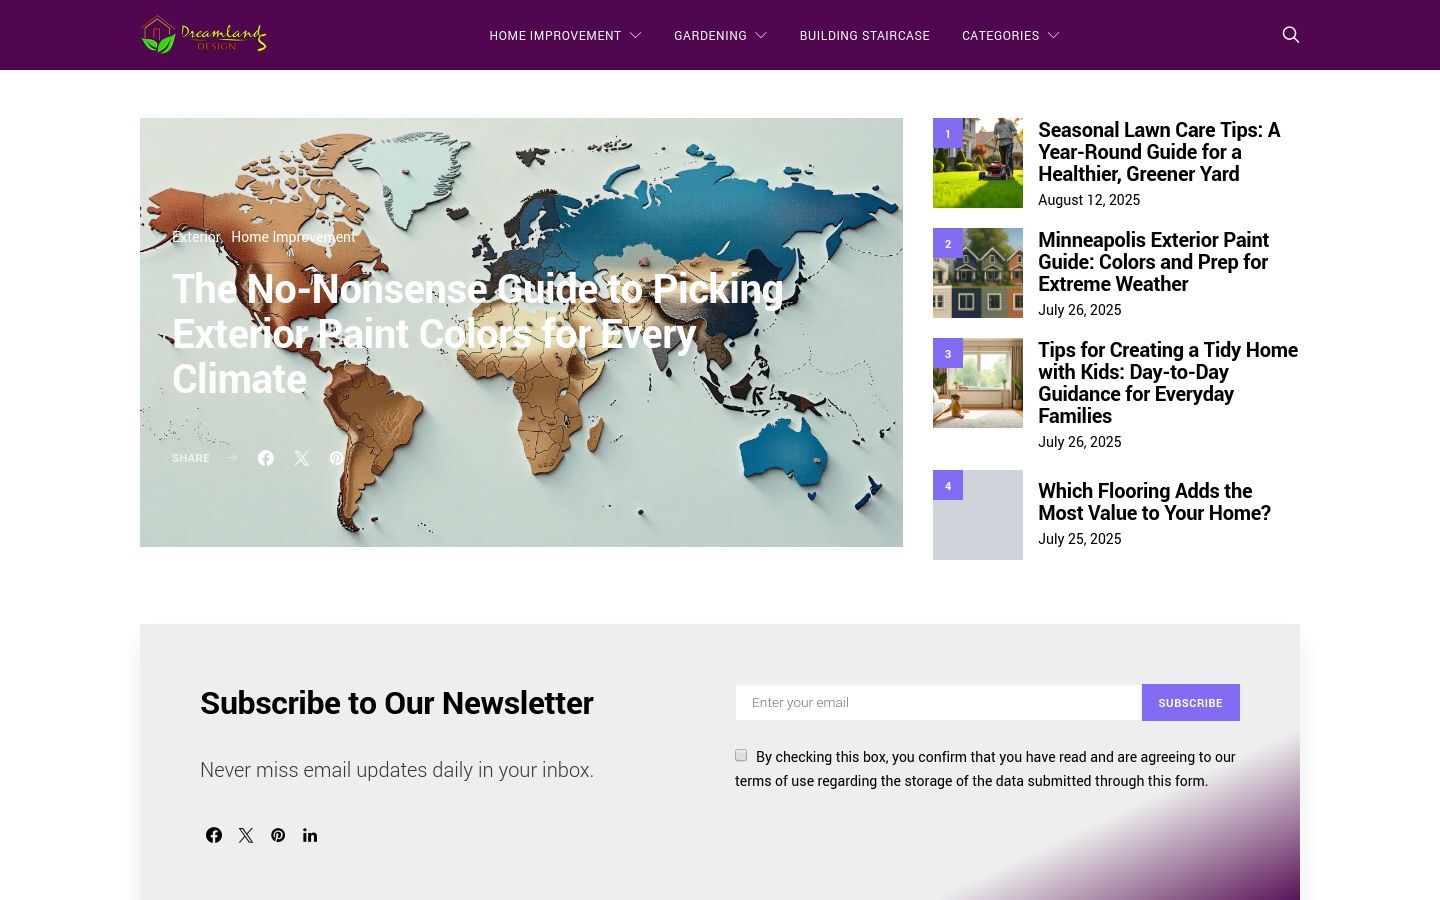Open the lawn mower thumbnail numbered 1
This screenshot has width=1440, height=900.
(978, 163)
